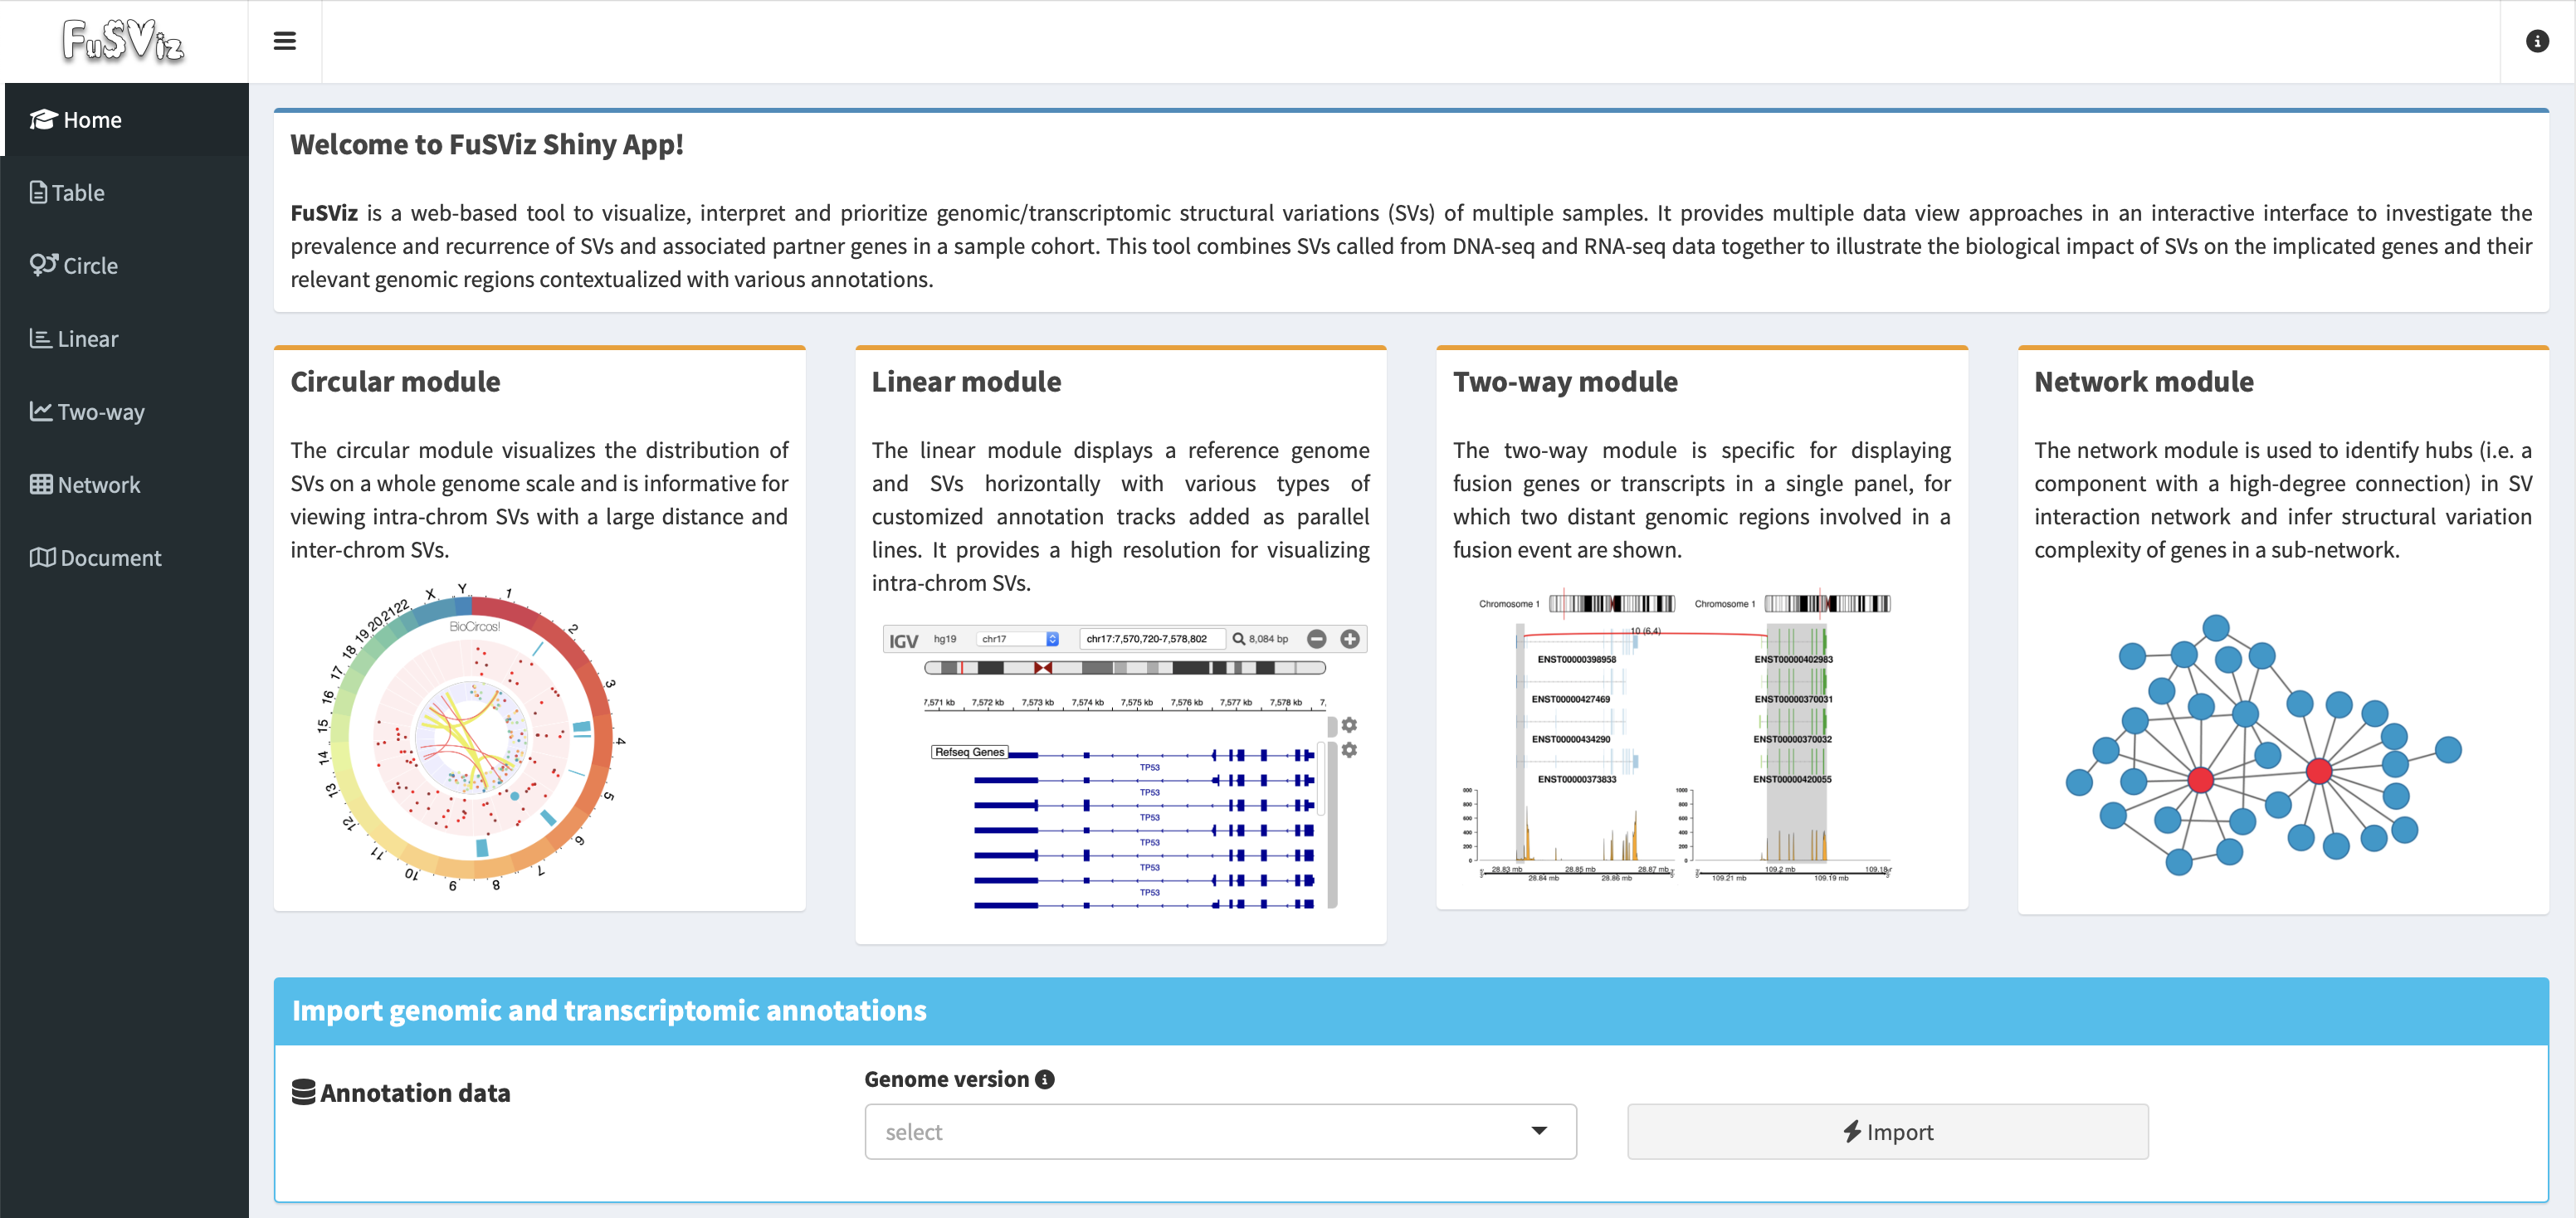The image size is (2576, 1218).
Task: Open the Document sidebar item
Action: (x=125, y=558)
